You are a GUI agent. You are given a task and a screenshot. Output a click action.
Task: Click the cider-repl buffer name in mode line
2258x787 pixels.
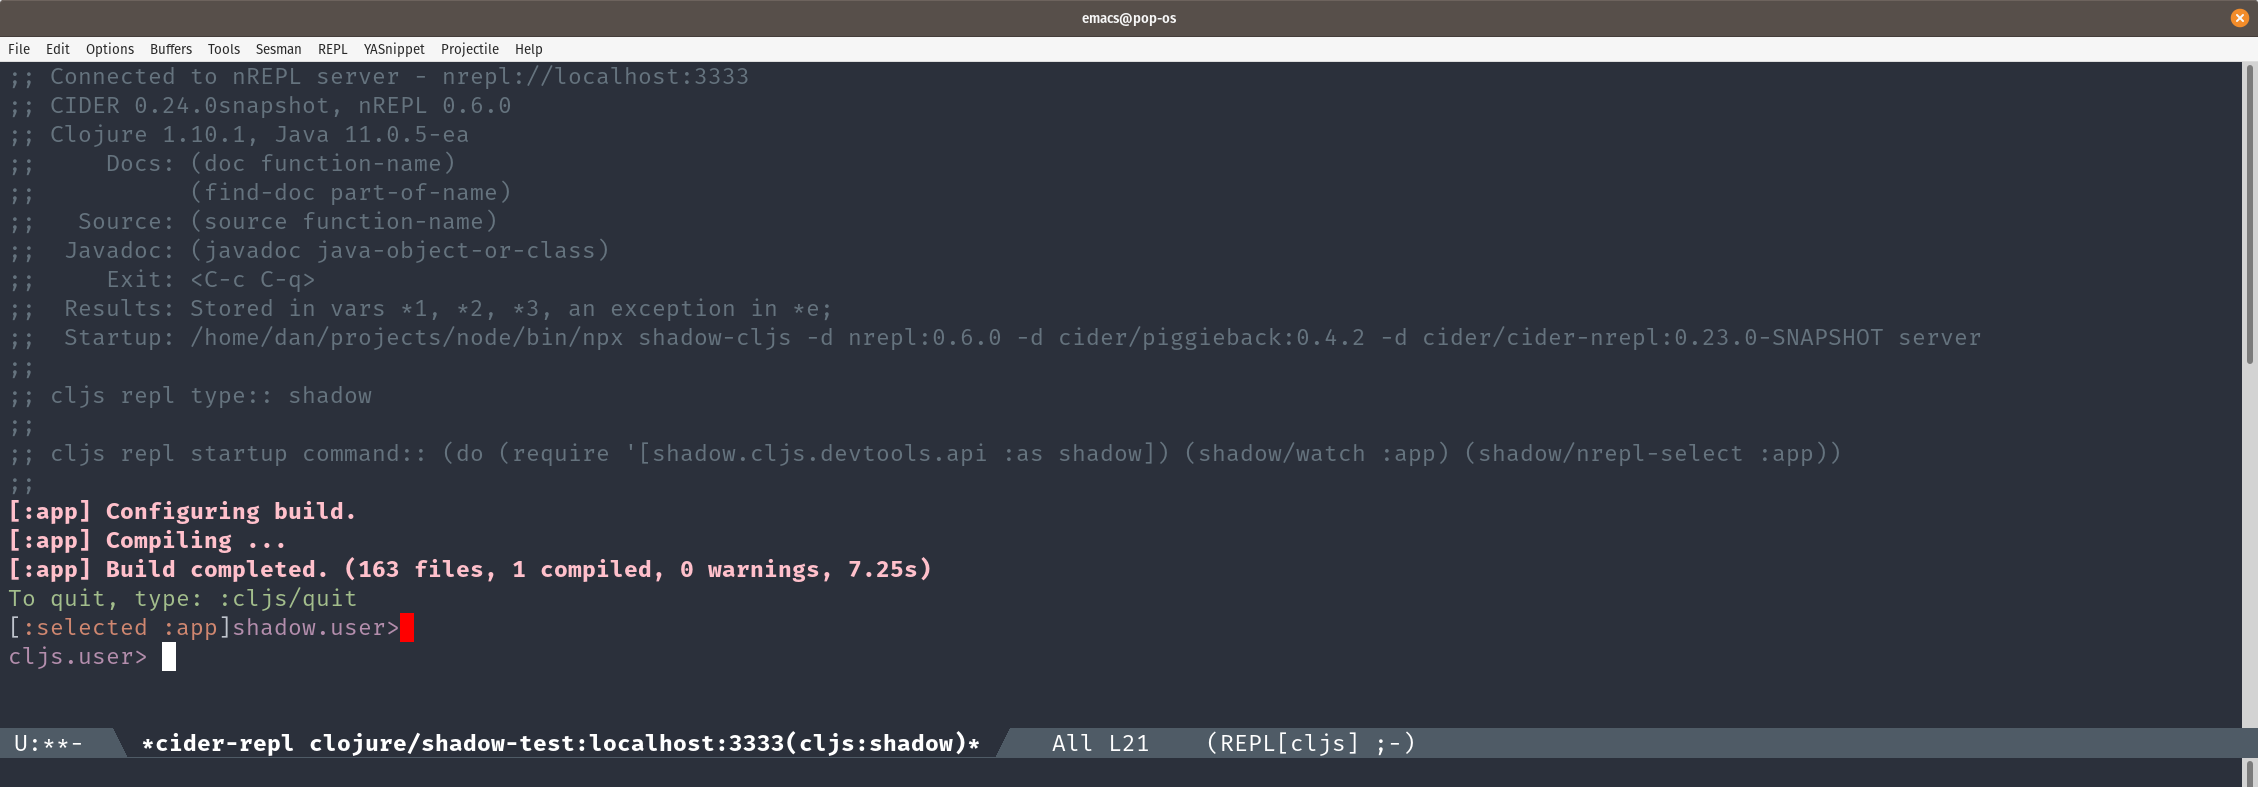(561, 743)
